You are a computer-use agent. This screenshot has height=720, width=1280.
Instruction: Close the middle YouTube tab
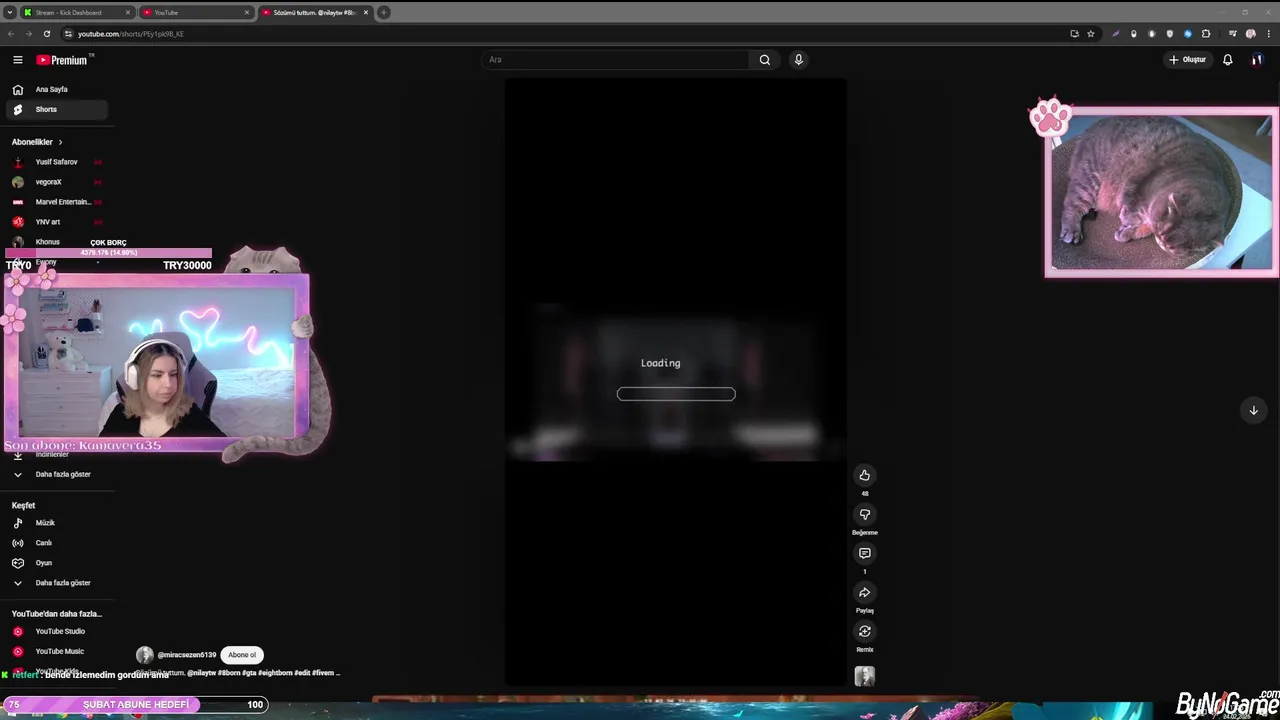point(247,12)
